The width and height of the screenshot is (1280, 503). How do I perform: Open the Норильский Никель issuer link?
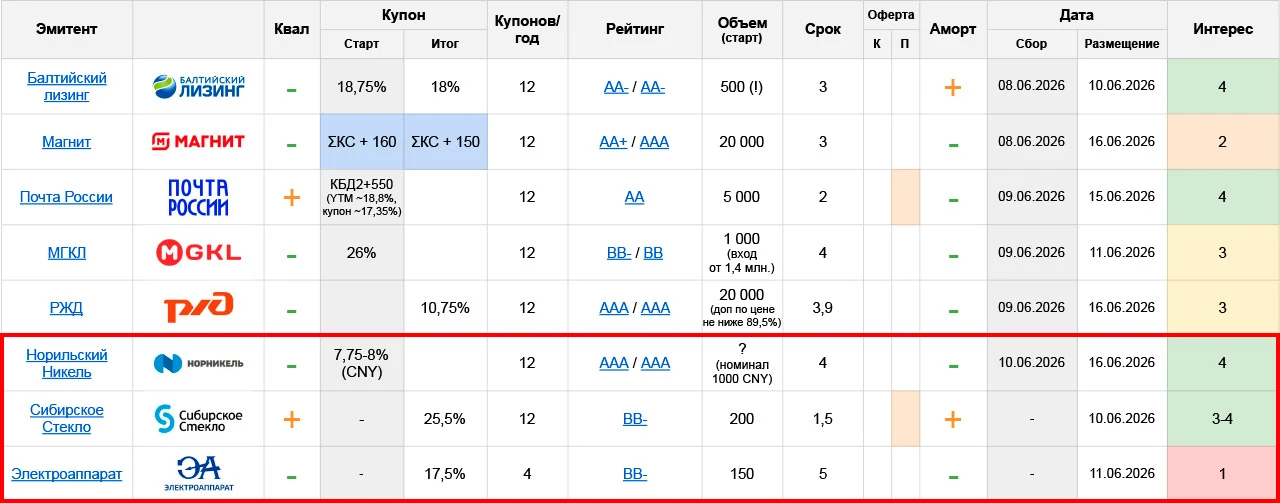click(67, 363)
